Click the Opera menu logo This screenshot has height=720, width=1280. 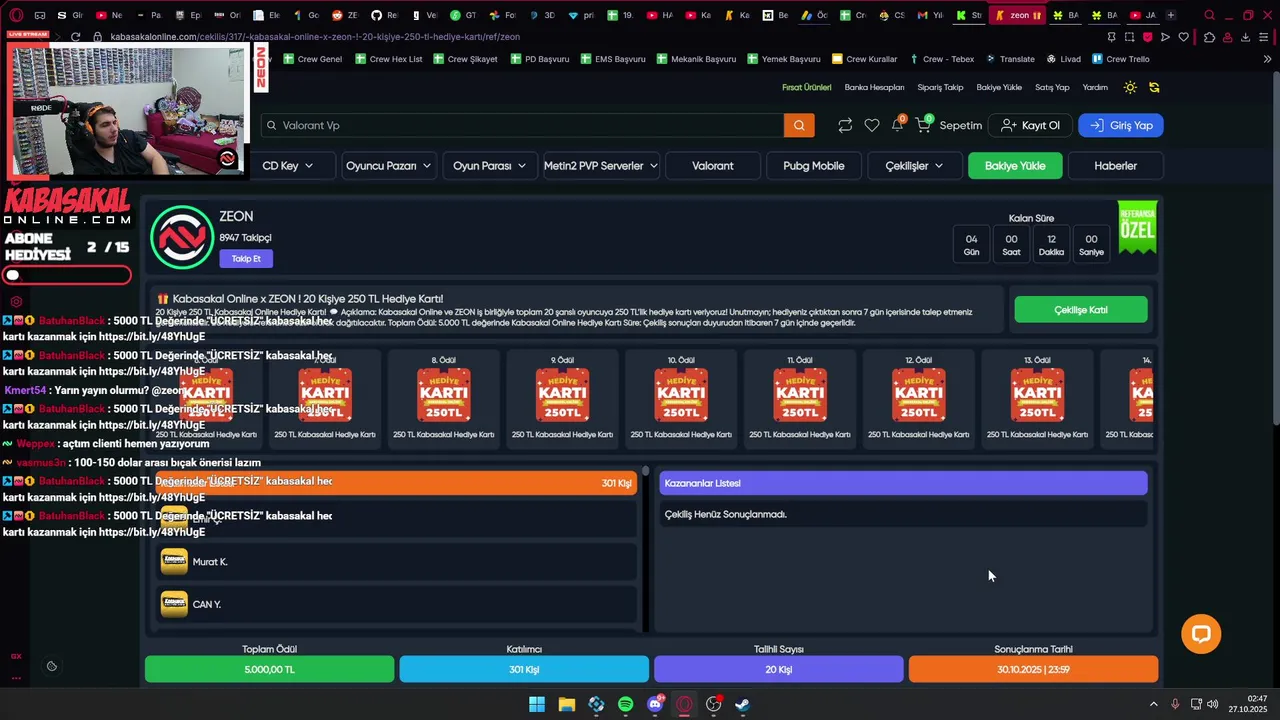(x=15, y=15)
